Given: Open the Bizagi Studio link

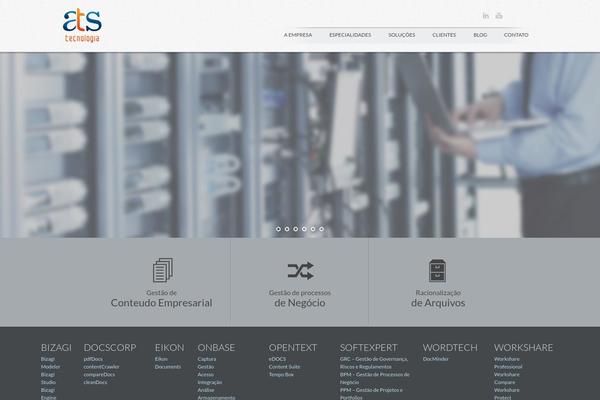Looking at the screenshot, I should click(48, 379).
